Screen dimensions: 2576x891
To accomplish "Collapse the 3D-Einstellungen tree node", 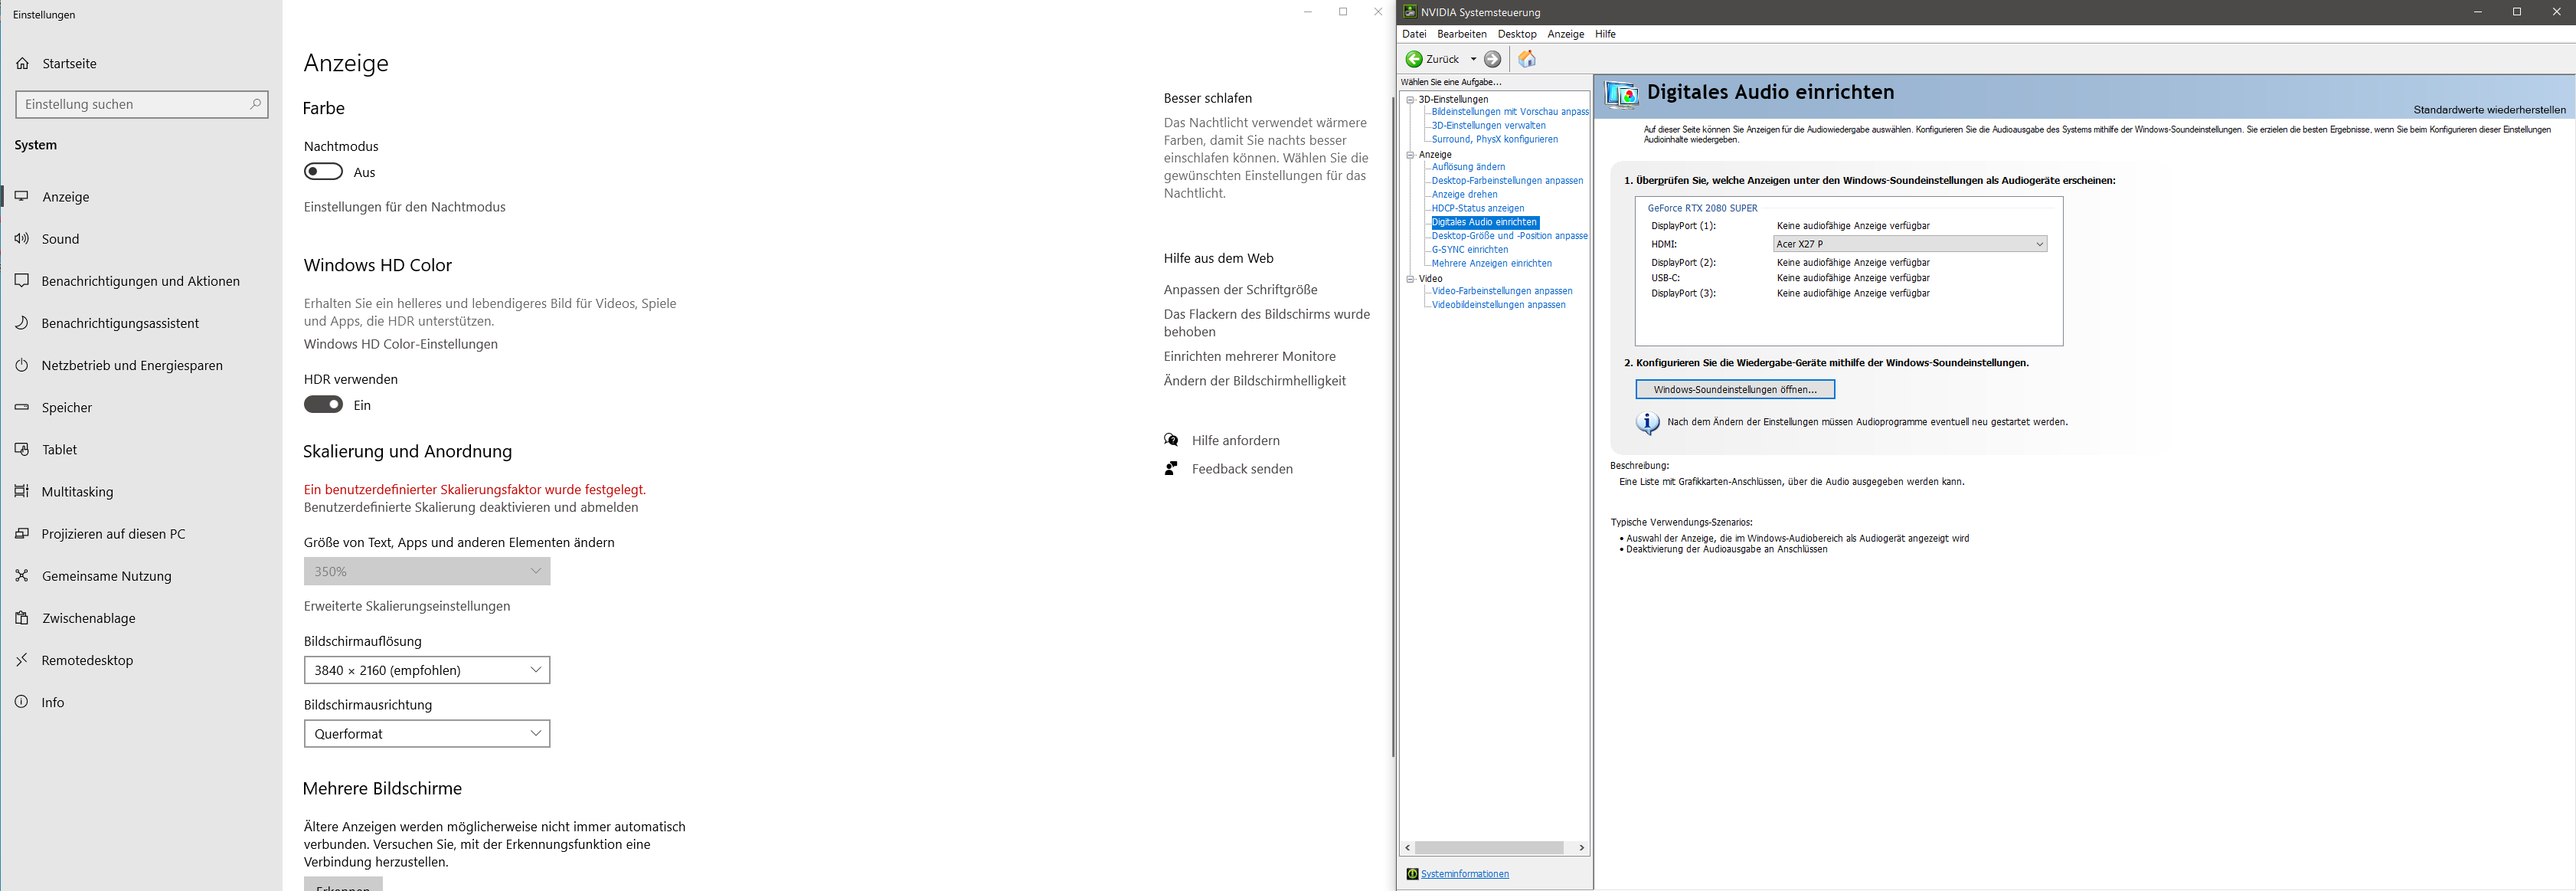I will (1410, 99).
